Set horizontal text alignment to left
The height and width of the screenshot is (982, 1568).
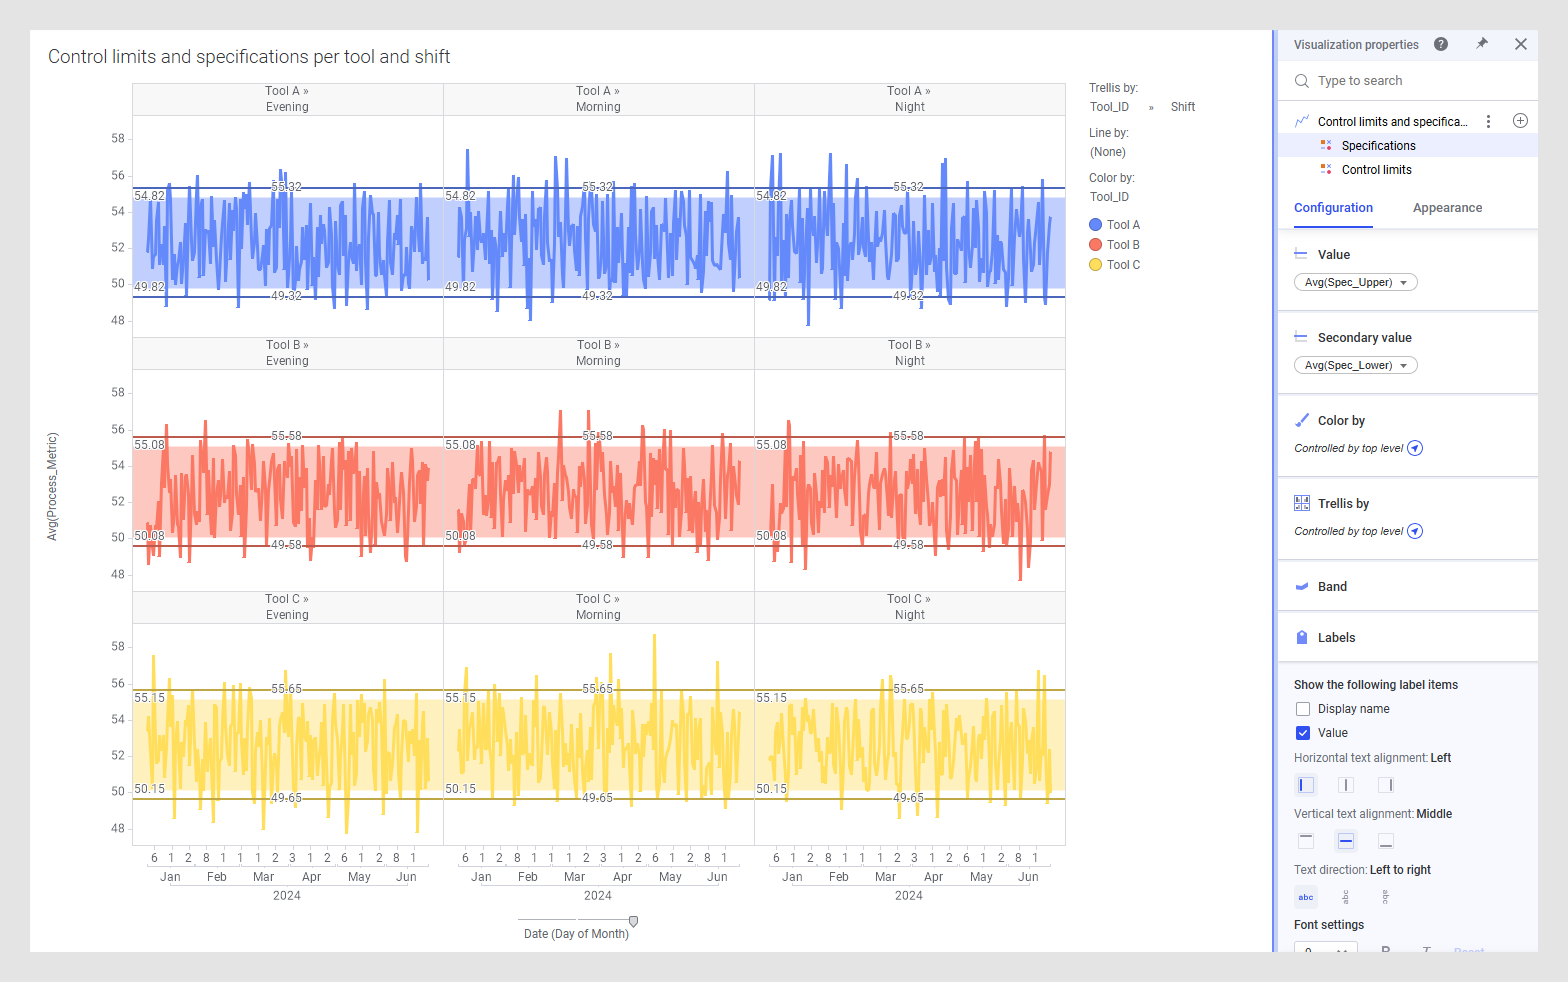1306,785
